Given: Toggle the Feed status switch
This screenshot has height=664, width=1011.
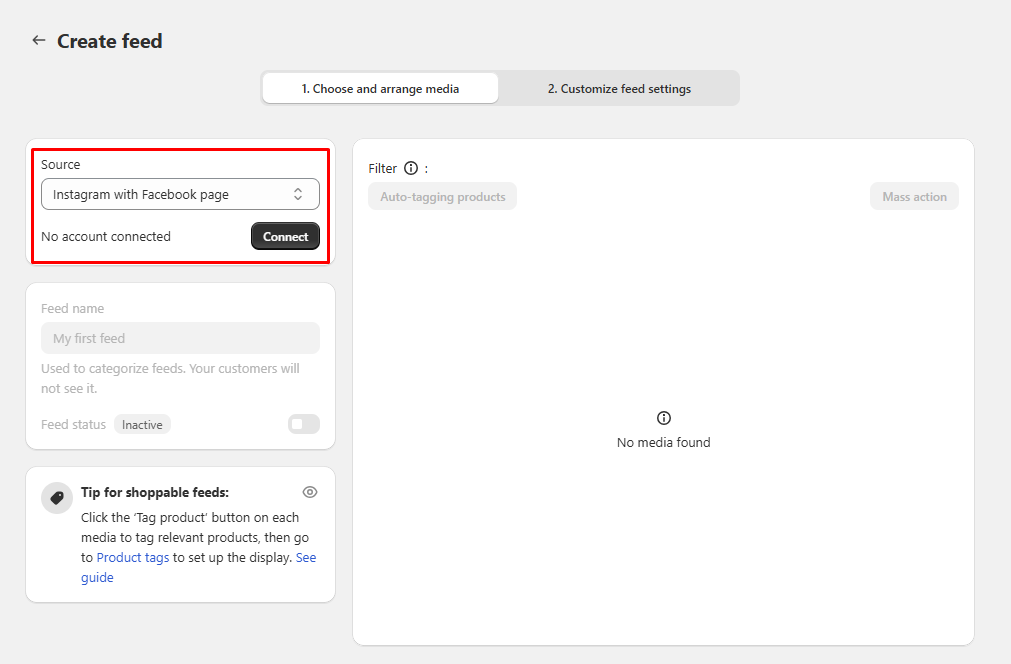Looking at the screenshot, I should (x=303, y=424).
